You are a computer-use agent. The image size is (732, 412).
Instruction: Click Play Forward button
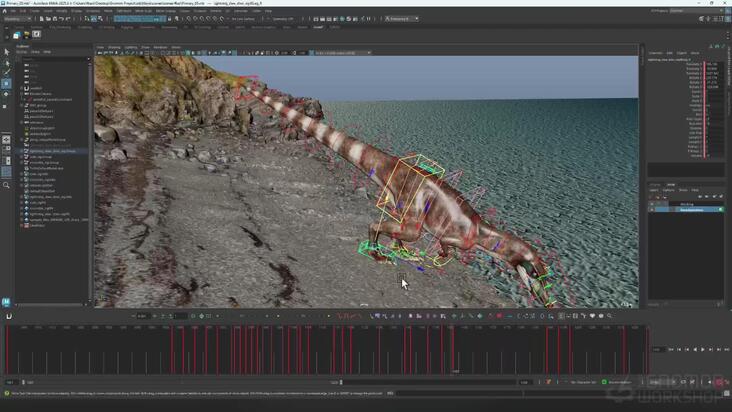tap(703, 349)
